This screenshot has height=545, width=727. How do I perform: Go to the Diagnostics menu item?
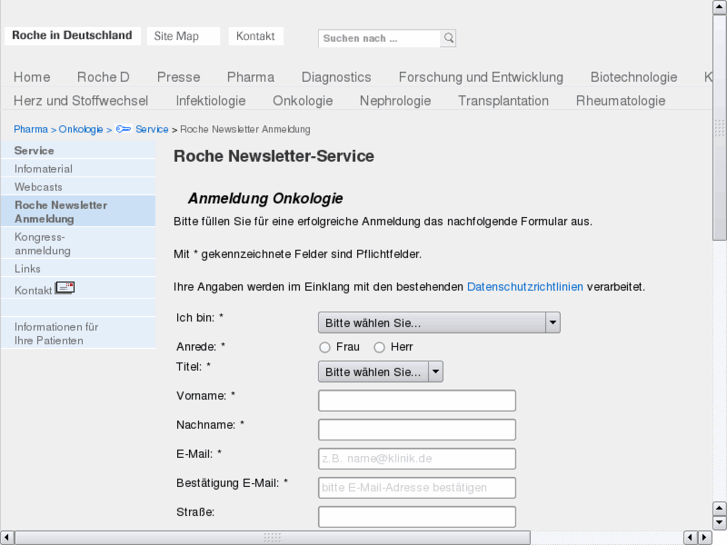coord(336,77)
